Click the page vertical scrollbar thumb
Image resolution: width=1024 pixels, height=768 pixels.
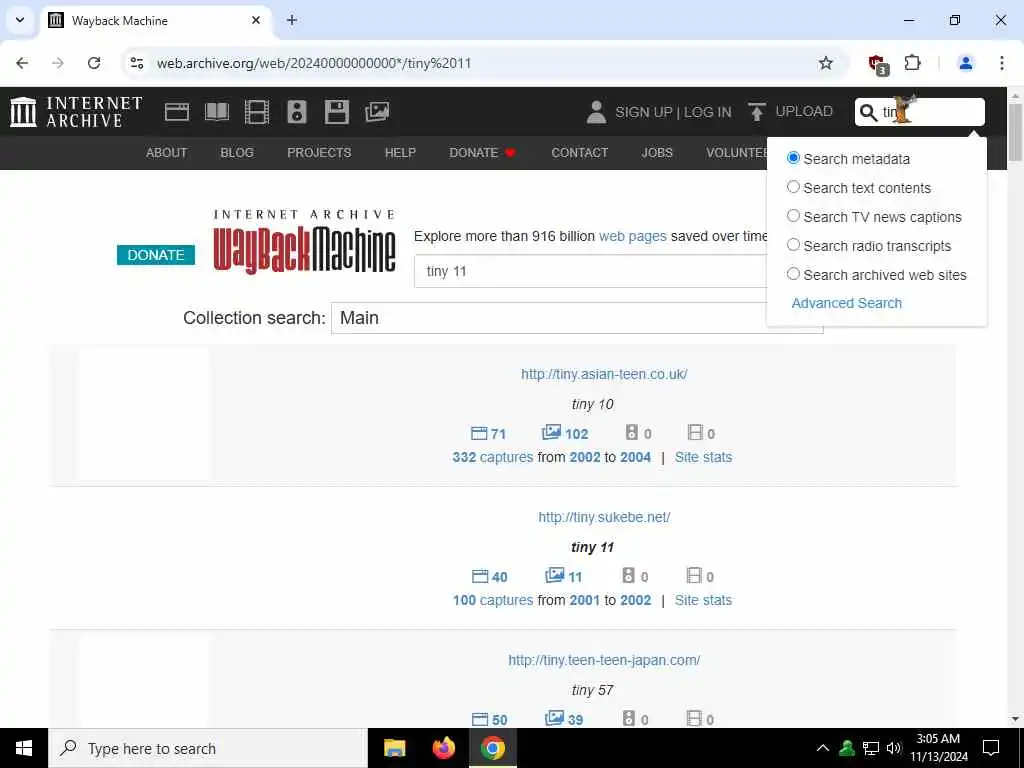[x=1015, y=131]
